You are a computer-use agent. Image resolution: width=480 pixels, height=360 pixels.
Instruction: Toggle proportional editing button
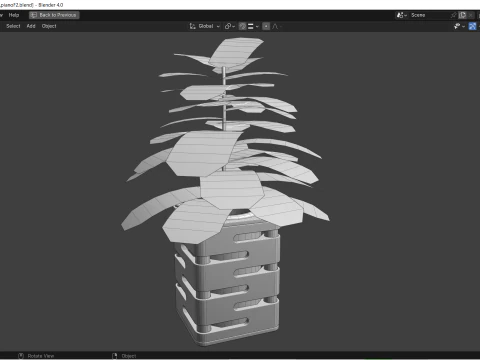click(x=266, y=26)
